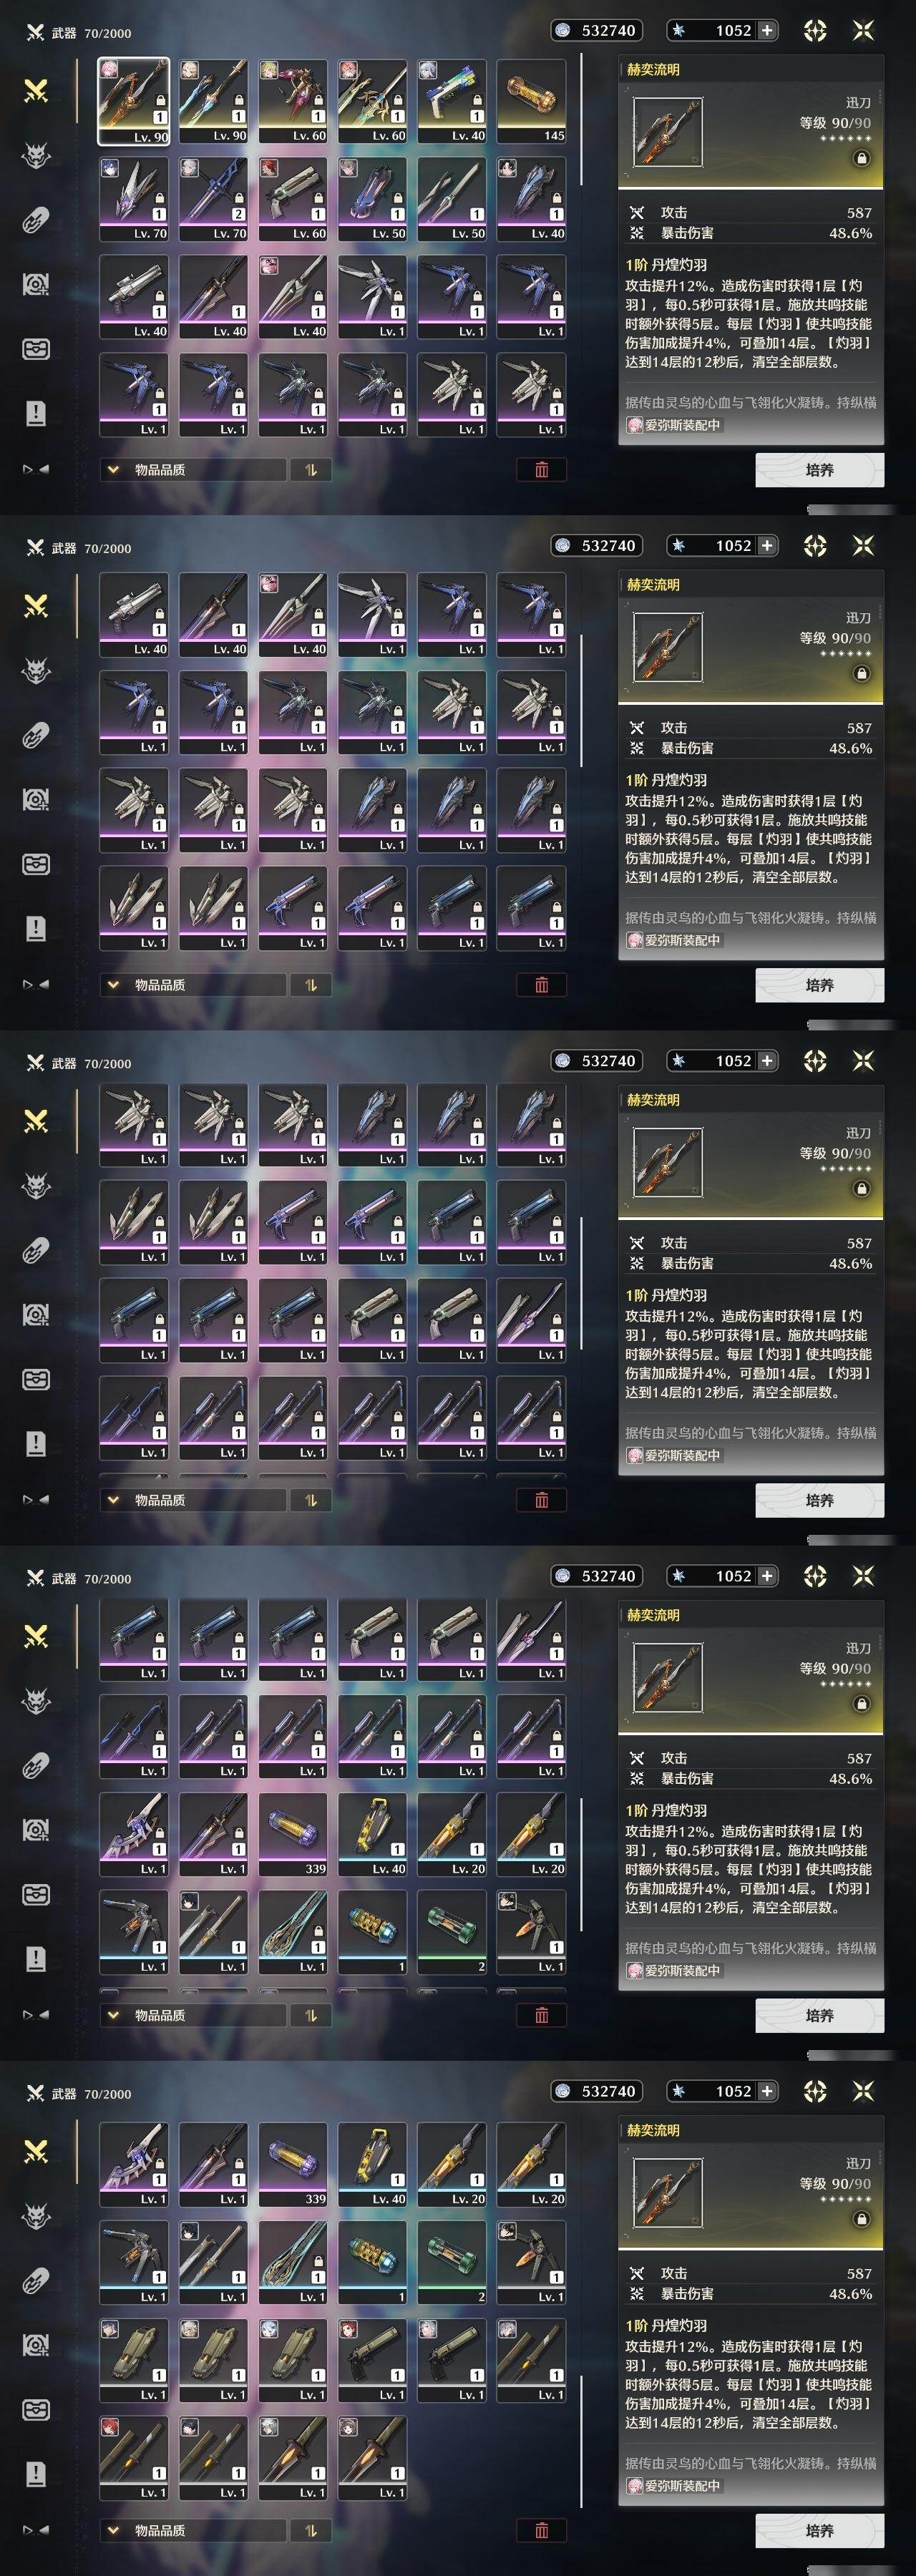This screenshot has width=916, height=2576.
Task: Switch to the echo monster-face tab in topmost panel
Action: click(x=36, y=156)
